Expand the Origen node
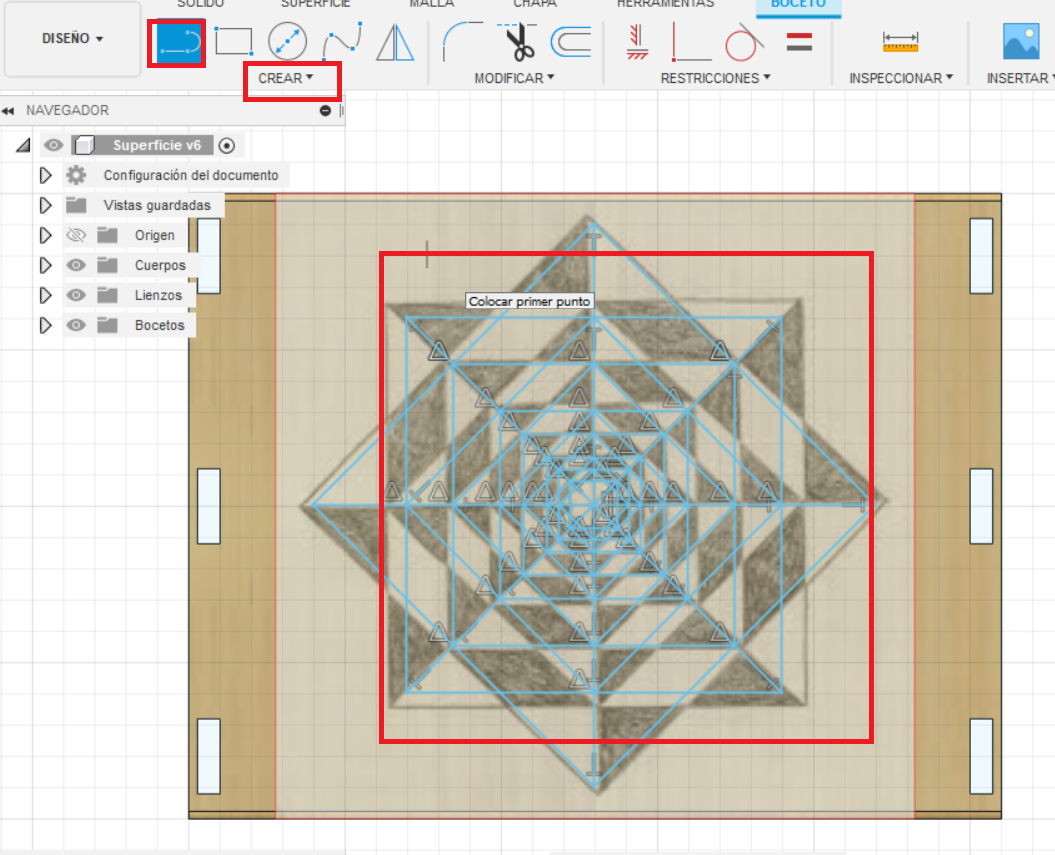The image size is (1055, 855). pyautogui.click(x=45, y=235)
